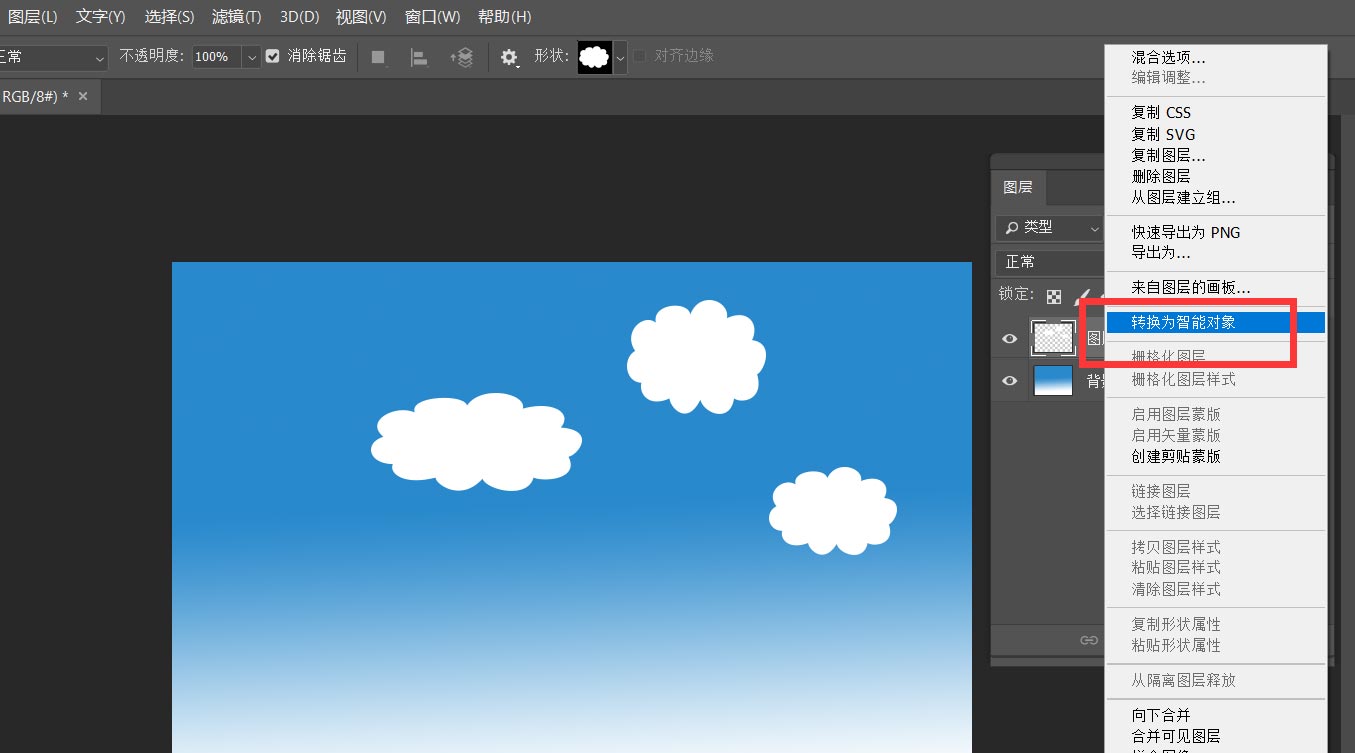Viewport: 1355px width, 753px height.
Task: Click the link layers icon at panel bottom
Action: point(1089,640)
